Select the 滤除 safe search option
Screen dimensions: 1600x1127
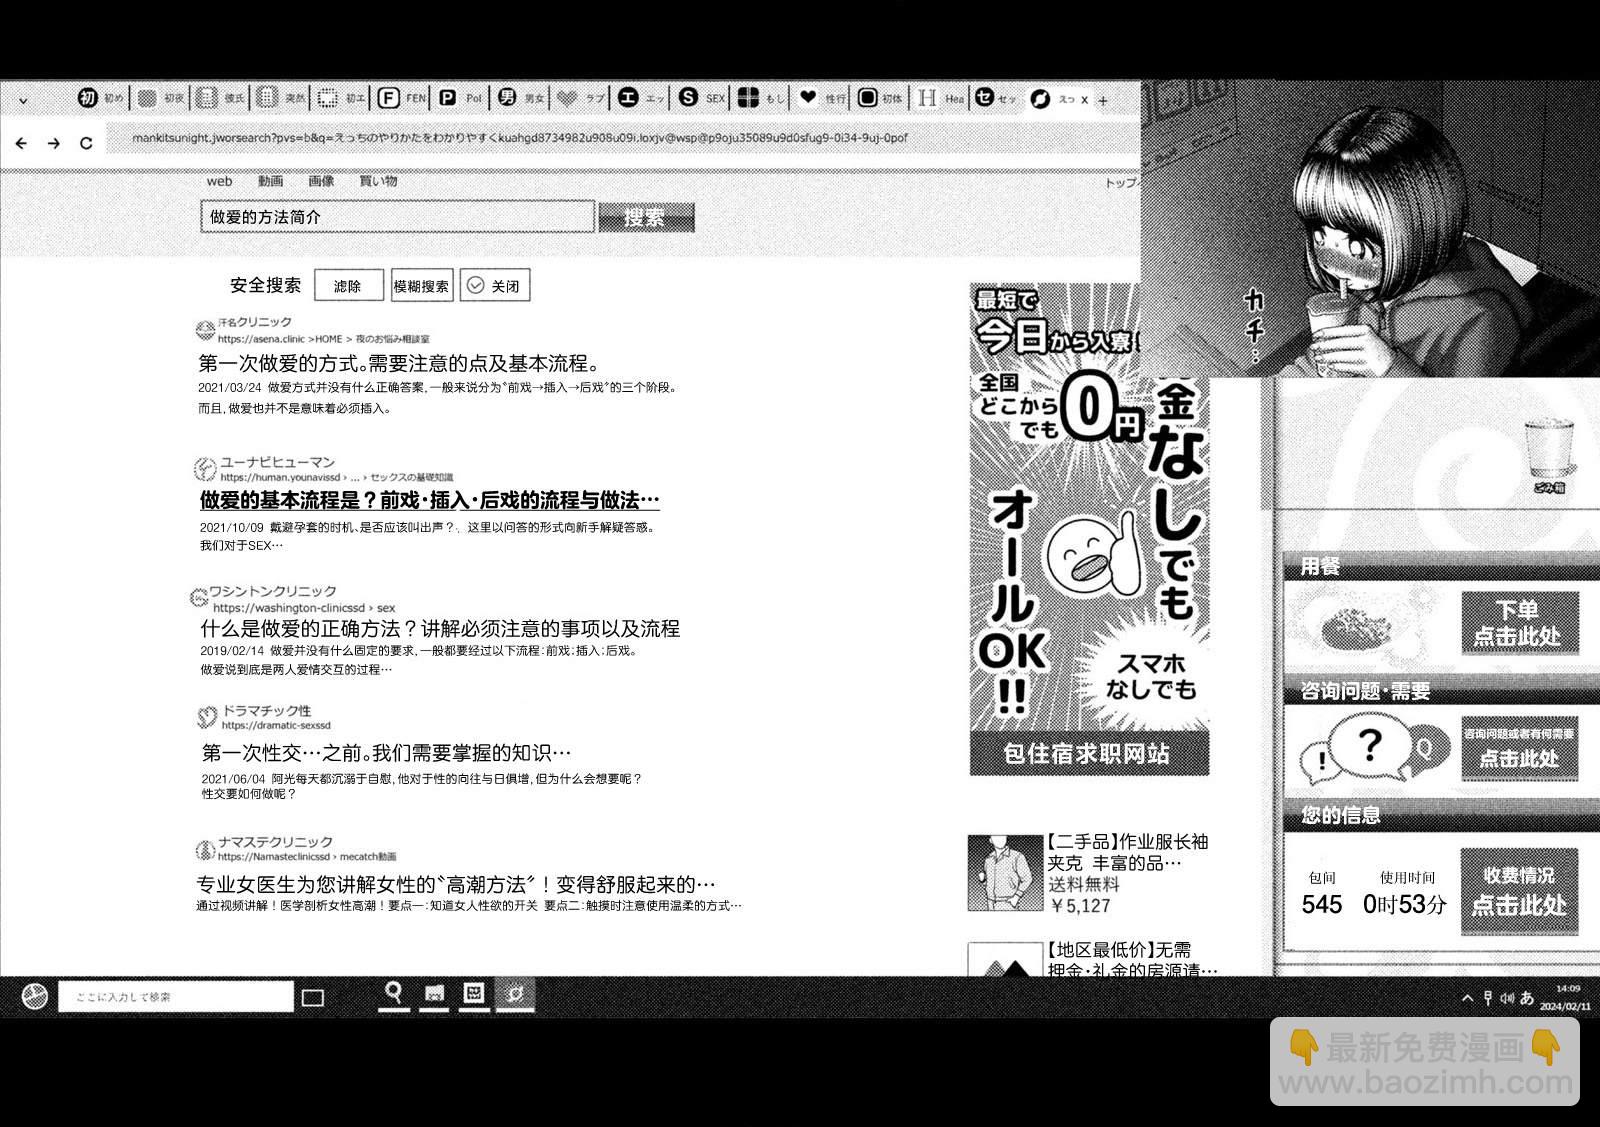[x=348, y=286]
